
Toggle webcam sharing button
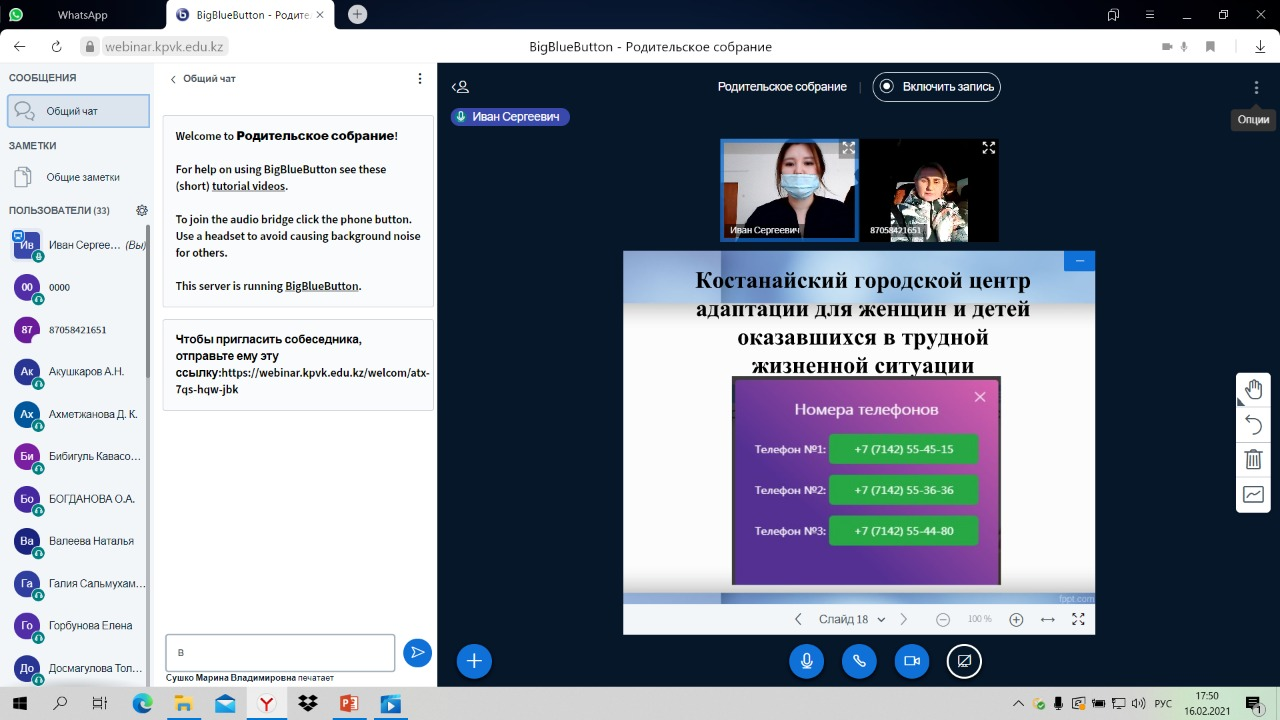[x=912, y=661]
